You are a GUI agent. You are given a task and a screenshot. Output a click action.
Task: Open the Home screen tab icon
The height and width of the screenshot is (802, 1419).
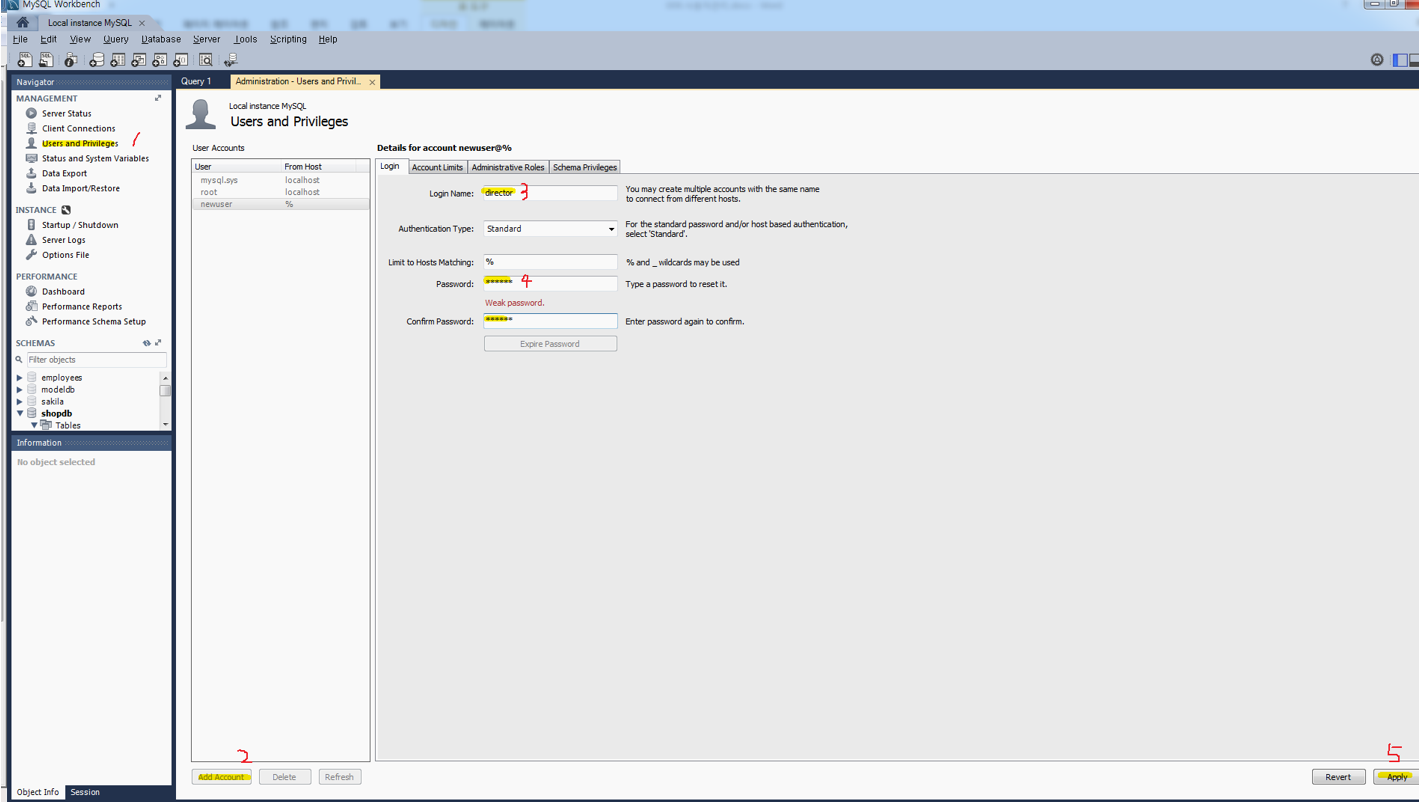[x=22, y=22]
